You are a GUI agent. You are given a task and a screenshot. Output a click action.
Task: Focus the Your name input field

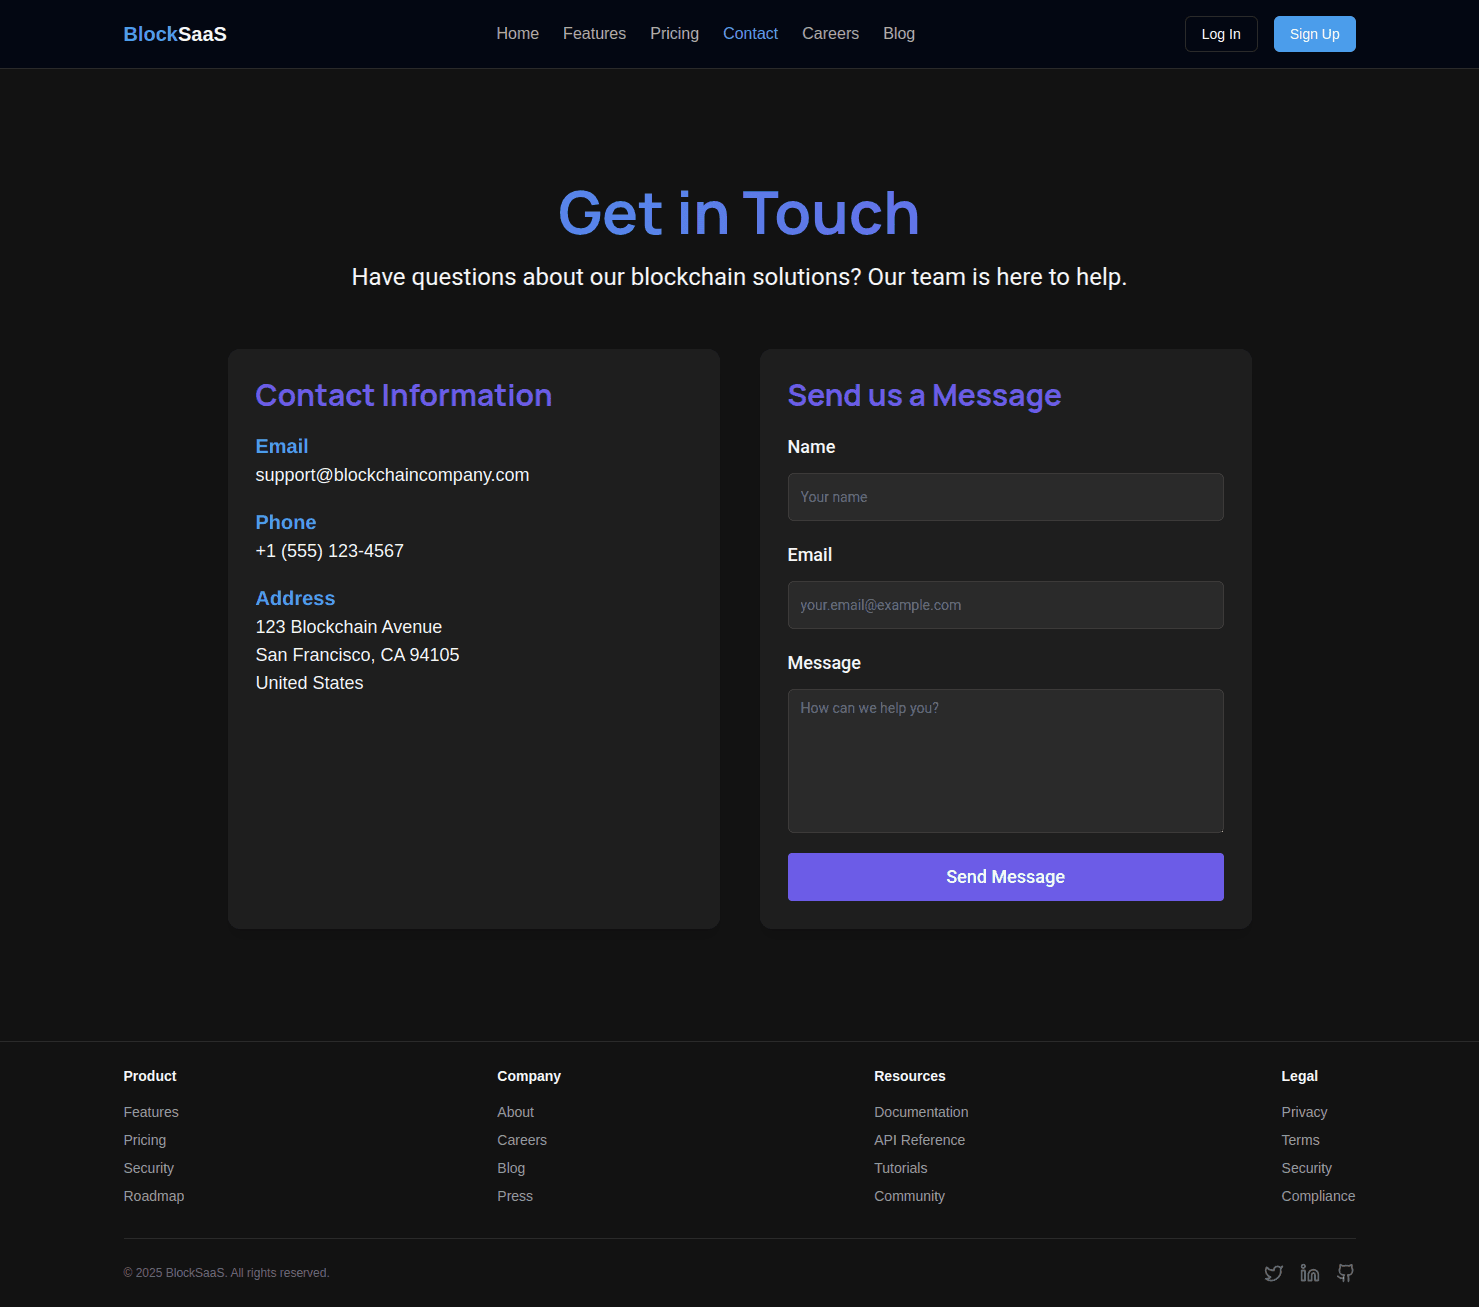(x=1005, y=497)
